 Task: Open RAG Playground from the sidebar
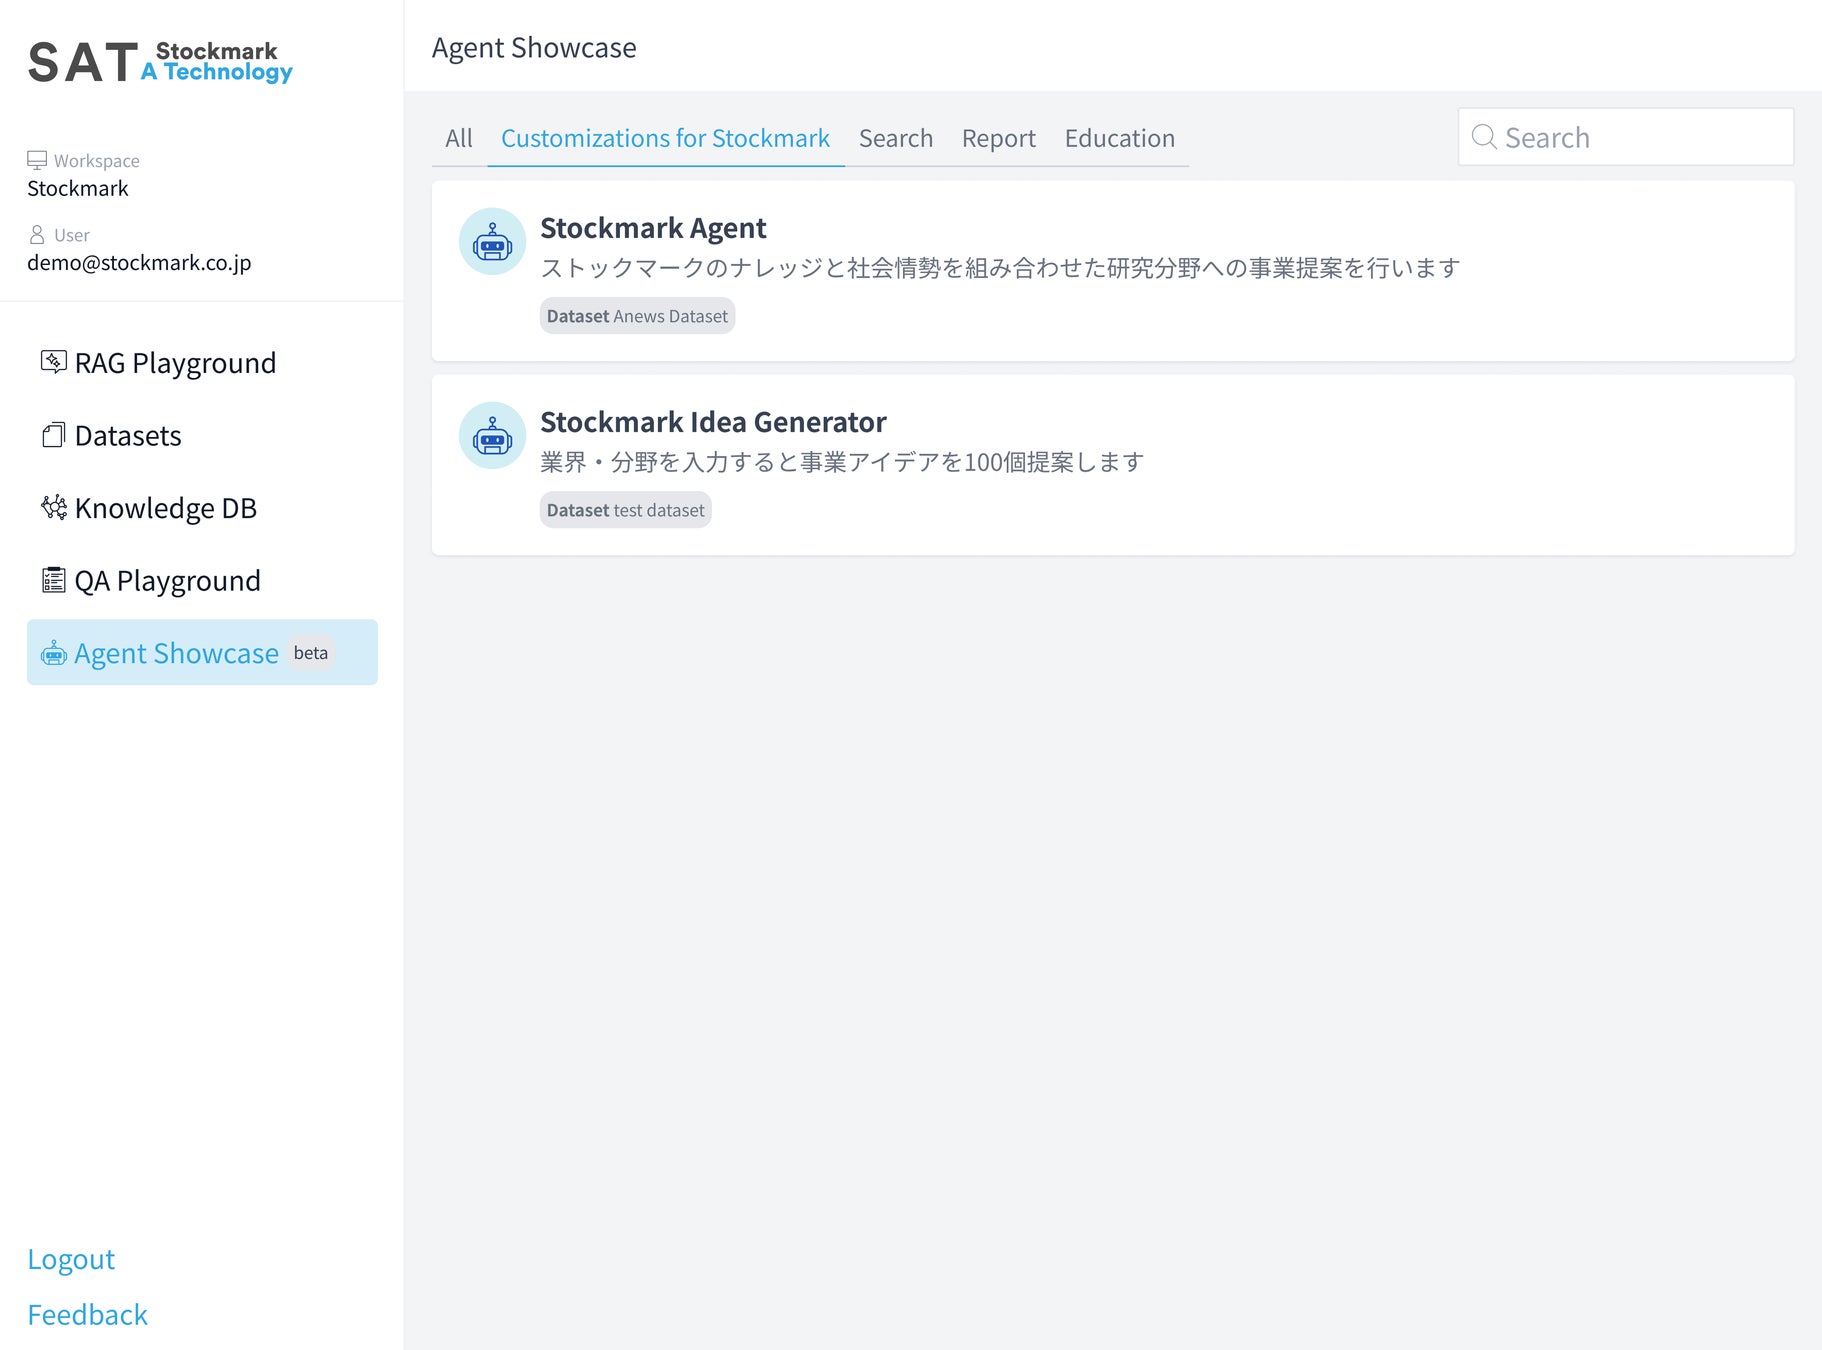click(x=202, y=362)
